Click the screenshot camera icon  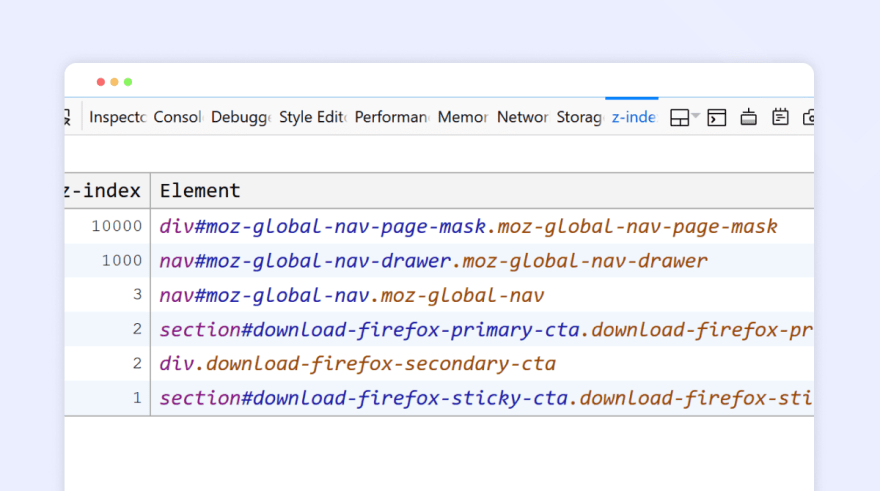coord(808,117)
